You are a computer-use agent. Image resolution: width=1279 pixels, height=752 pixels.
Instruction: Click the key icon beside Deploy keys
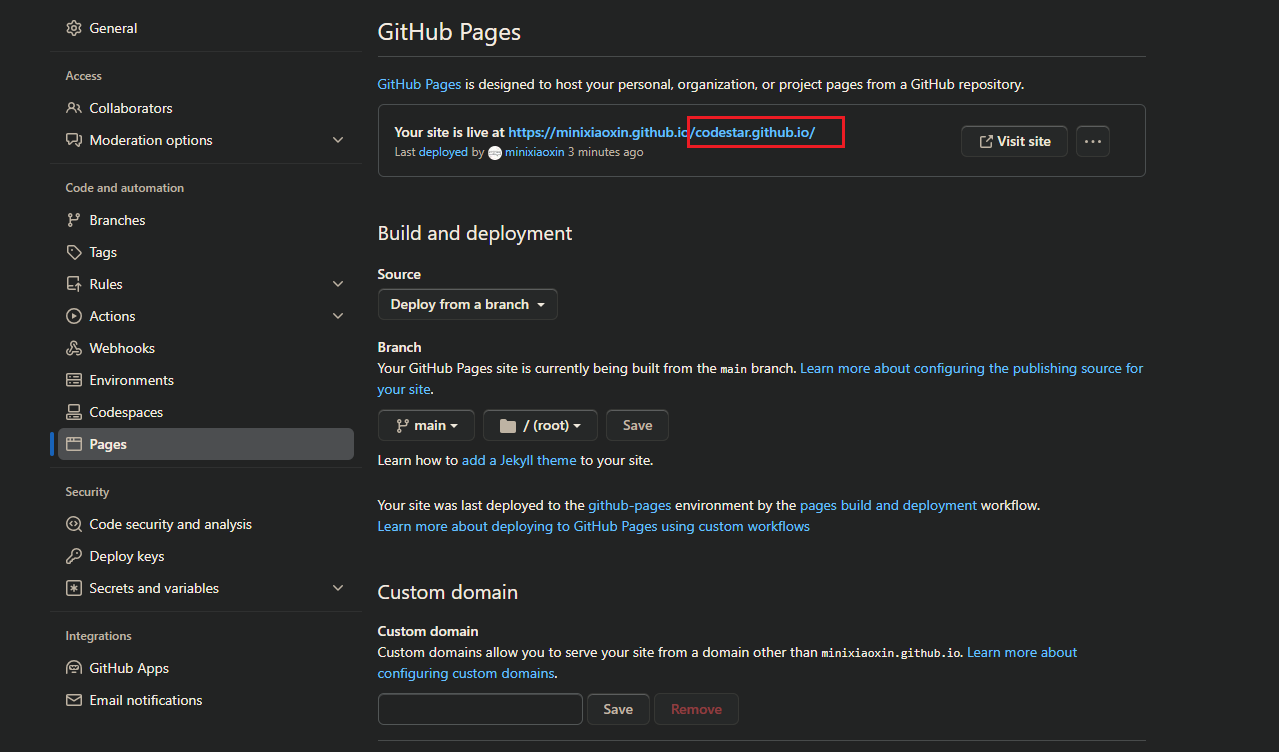74,556
